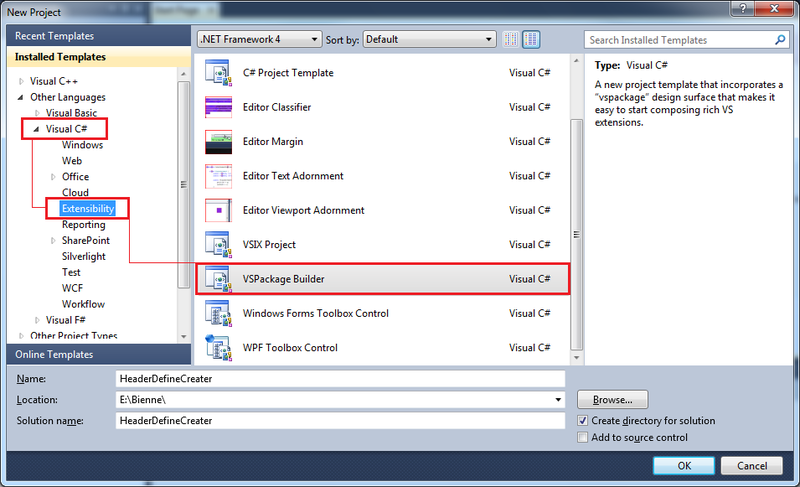This screenshot has height=487, width=800.
Task: Open the .NET Framework 4 dropdown
Action: (260, 39)
